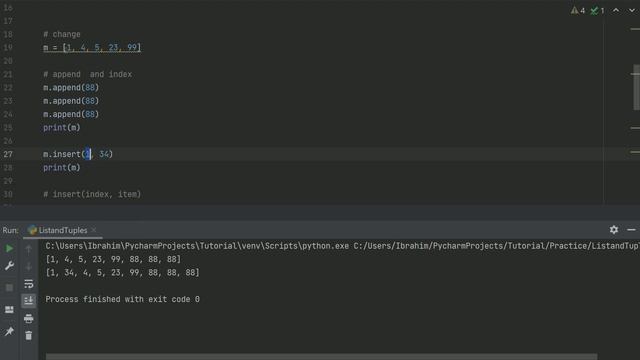Click the down the stack trace arrow
Image resolution: width=640 pixels, height=360 pixels.
pyautogui.click(x=29, y=267)
